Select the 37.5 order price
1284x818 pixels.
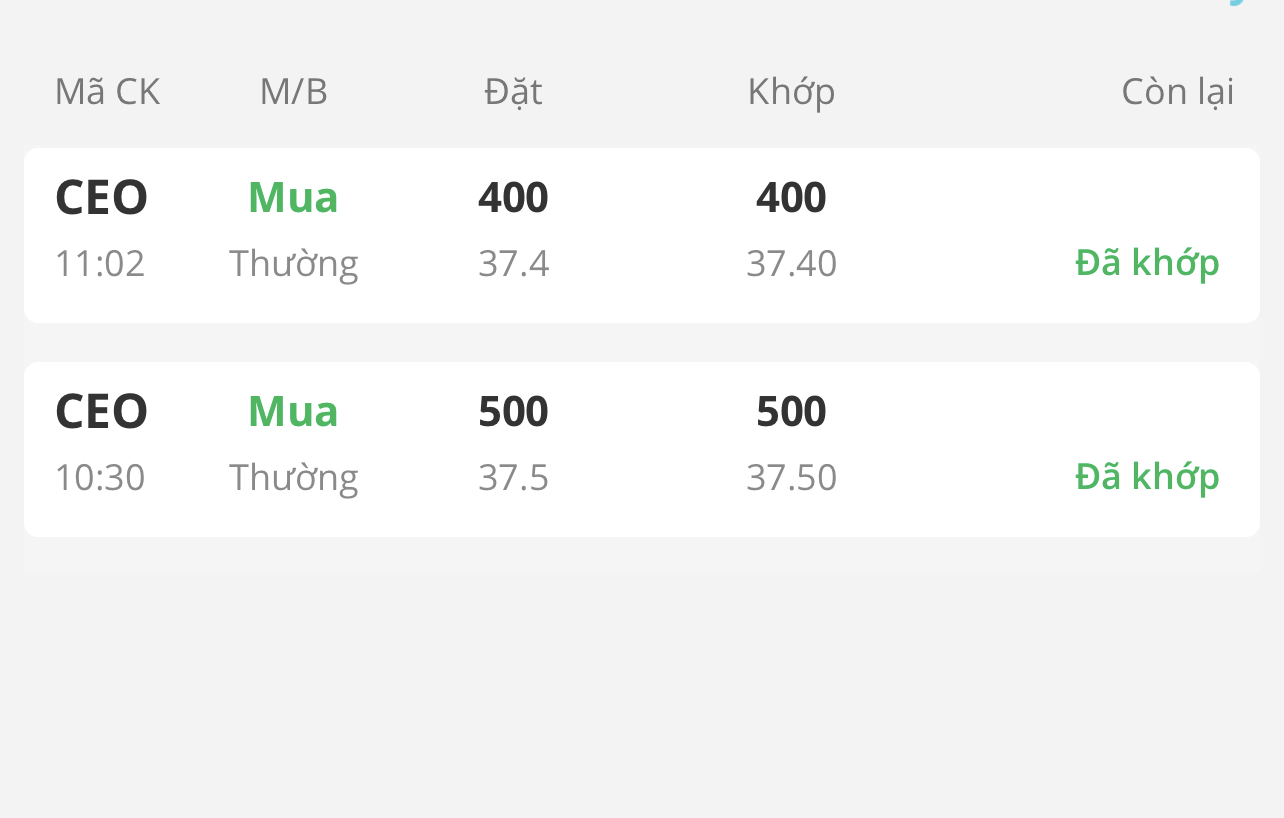[x=513, y=478]
